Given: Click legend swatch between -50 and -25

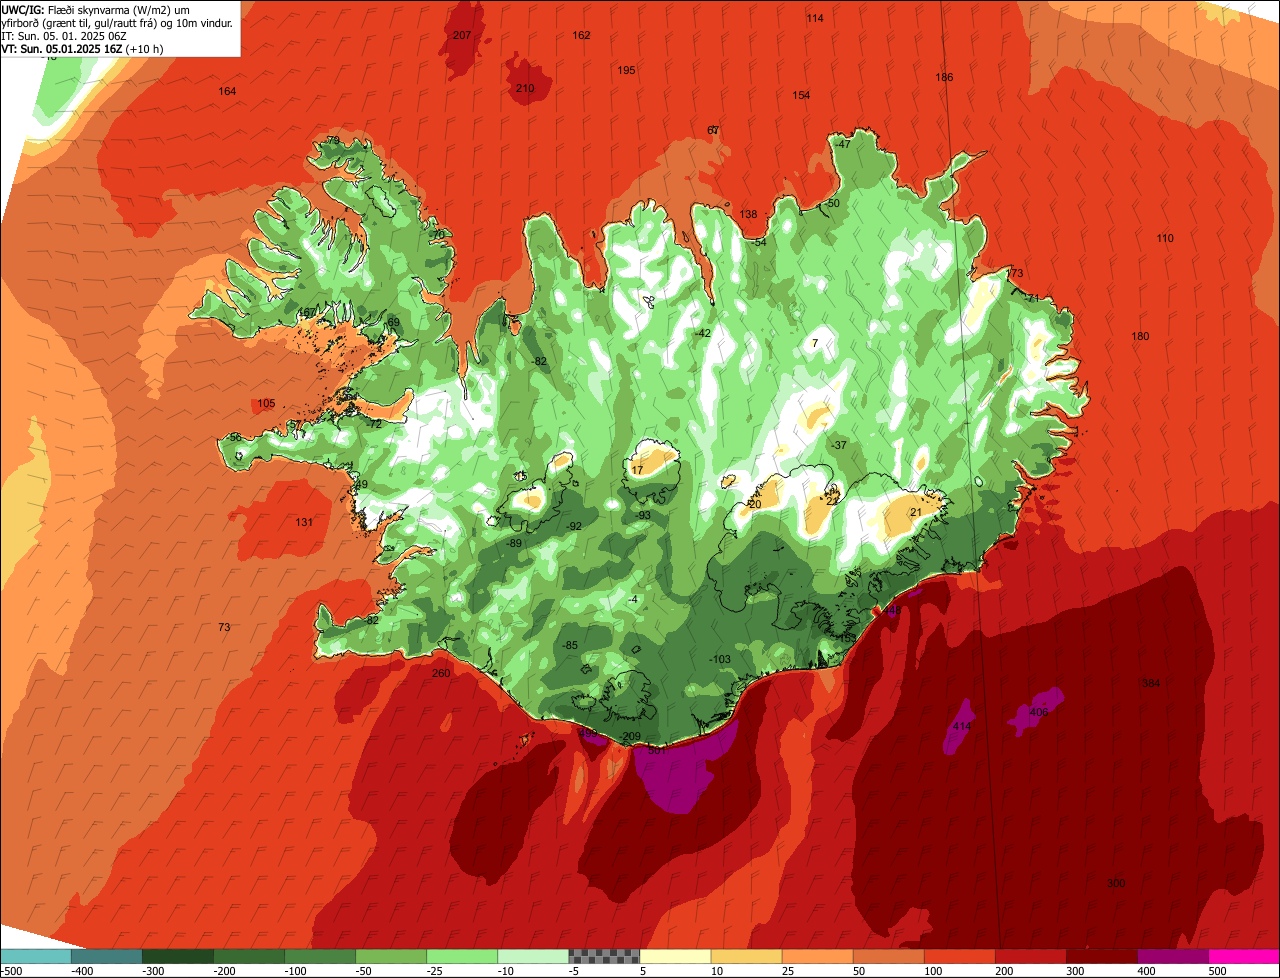Looking at the screenshot, I should pyautogui.click(x=391, y=956).
